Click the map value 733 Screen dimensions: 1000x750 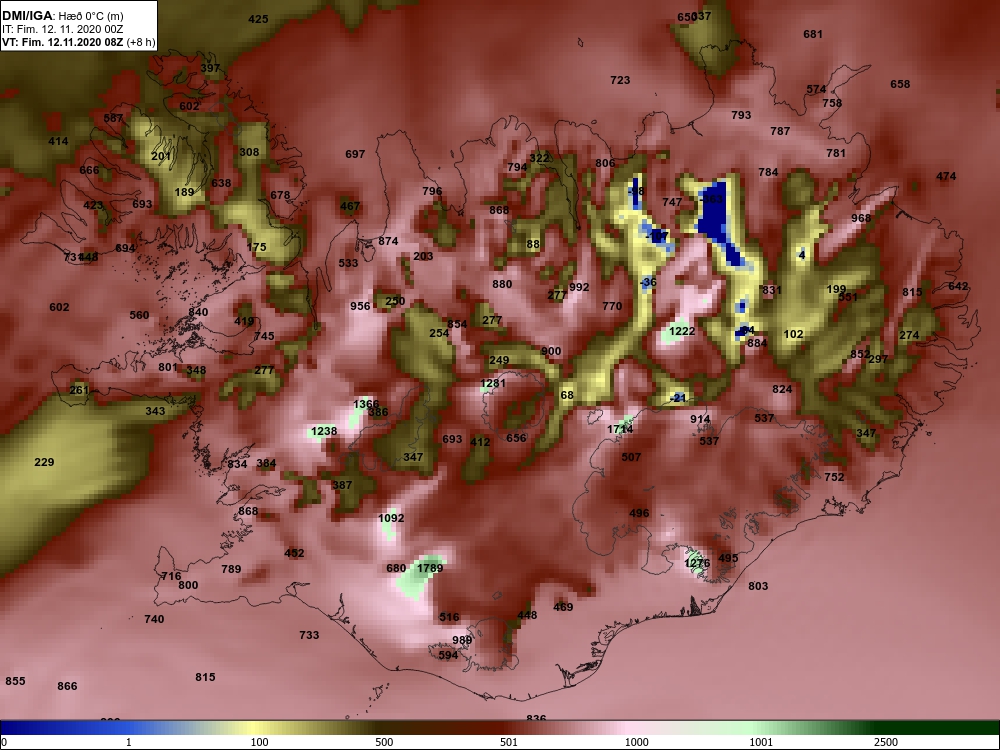pos(309,635)
